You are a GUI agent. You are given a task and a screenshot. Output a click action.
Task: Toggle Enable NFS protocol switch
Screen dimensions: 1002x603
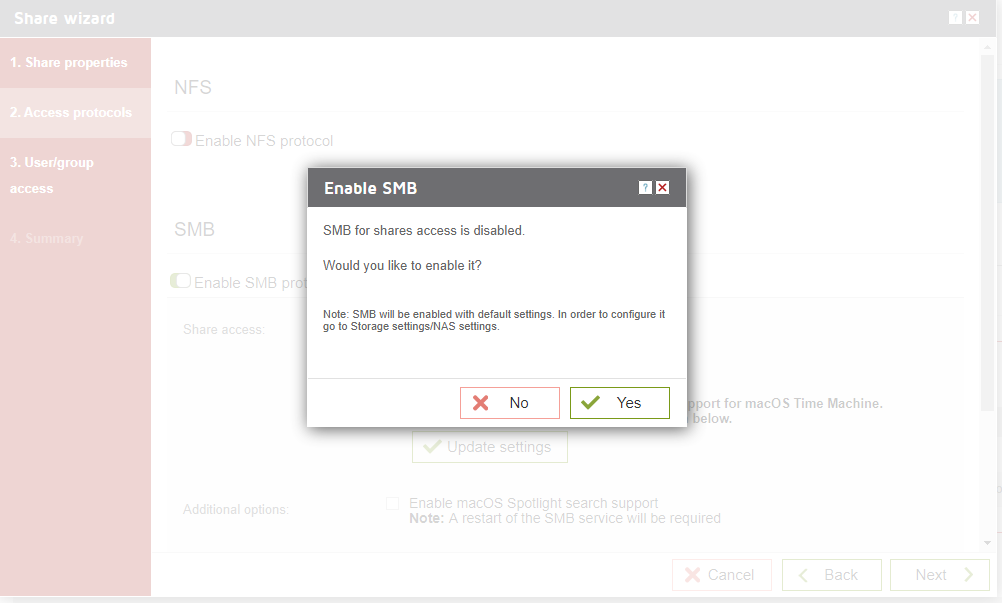181,139
